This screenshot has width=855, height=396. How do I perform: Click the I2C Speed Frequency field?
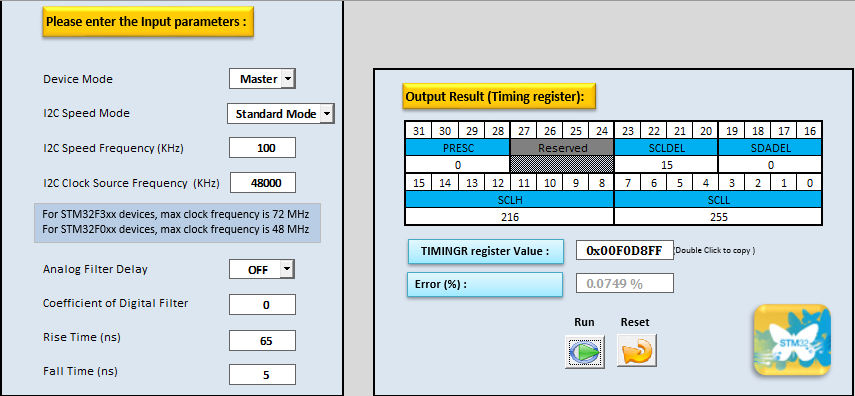[x=262, y=148]
